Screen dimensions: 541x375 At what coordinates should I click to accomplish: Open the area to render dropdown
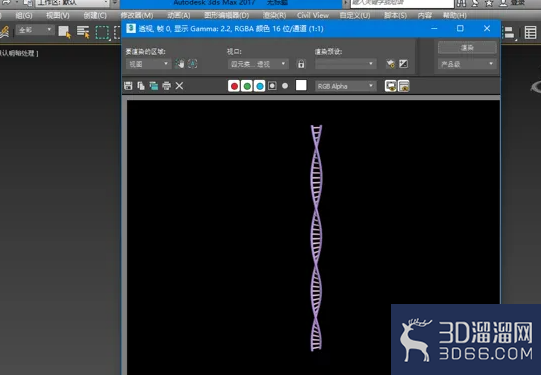(148, 64)
